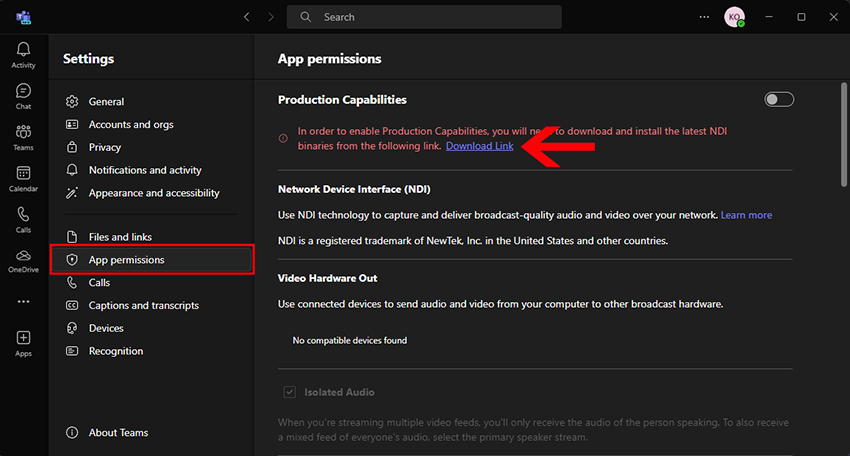This screenshot has width=850, height=456.
Task: Open the Calendar view
Action: click(x=23, y=178)
